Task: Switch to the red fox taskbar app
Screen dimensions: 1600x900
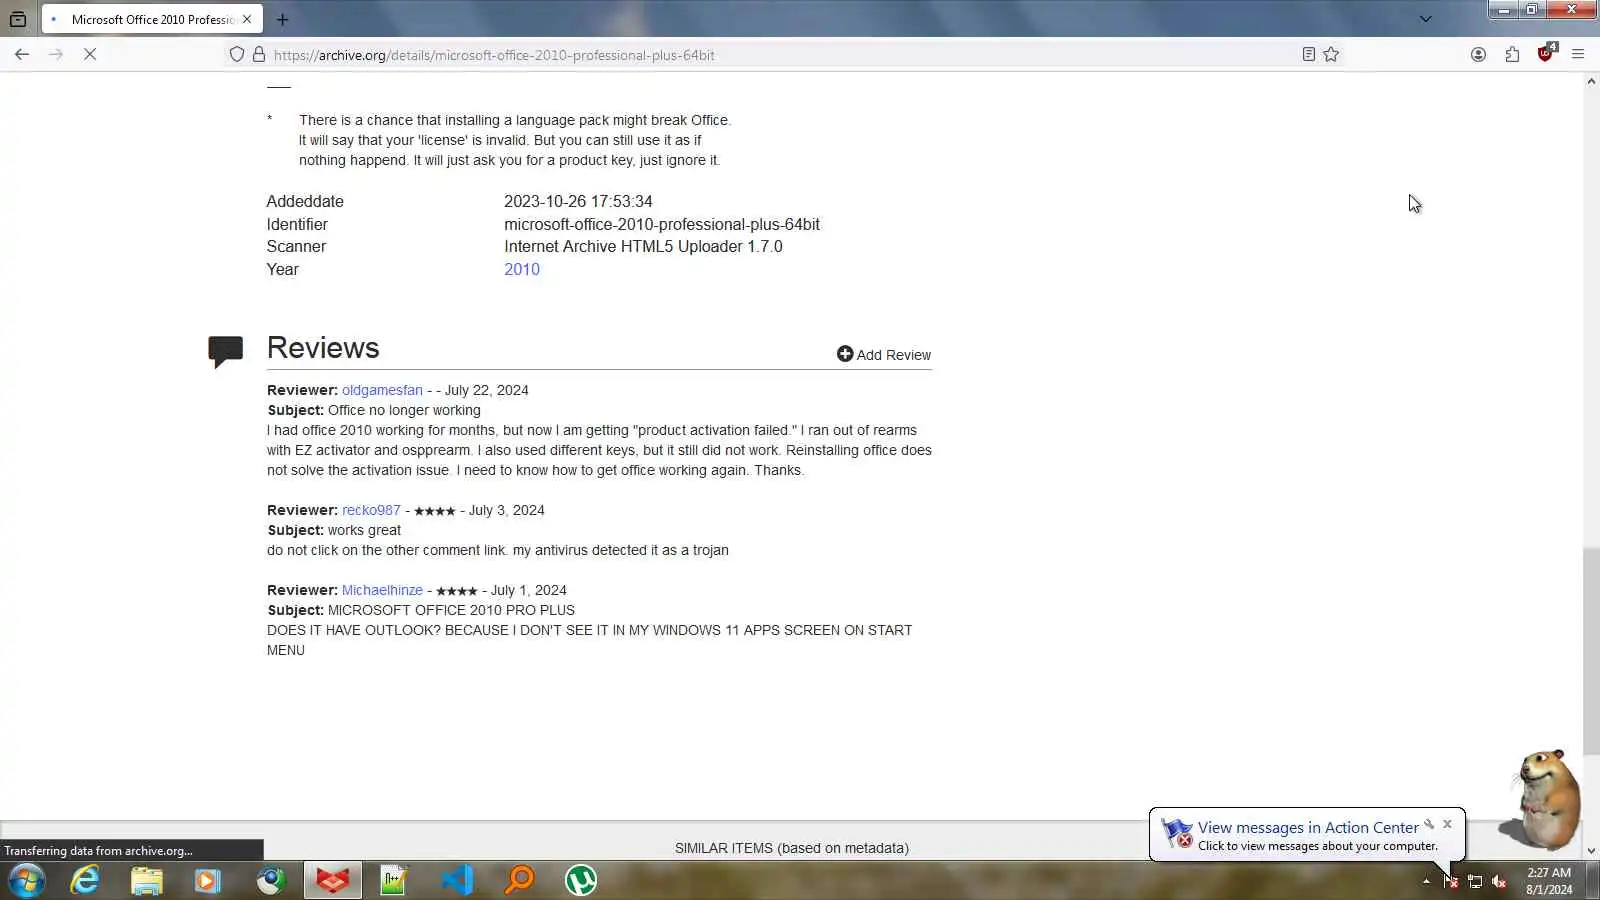Action: 333,880
